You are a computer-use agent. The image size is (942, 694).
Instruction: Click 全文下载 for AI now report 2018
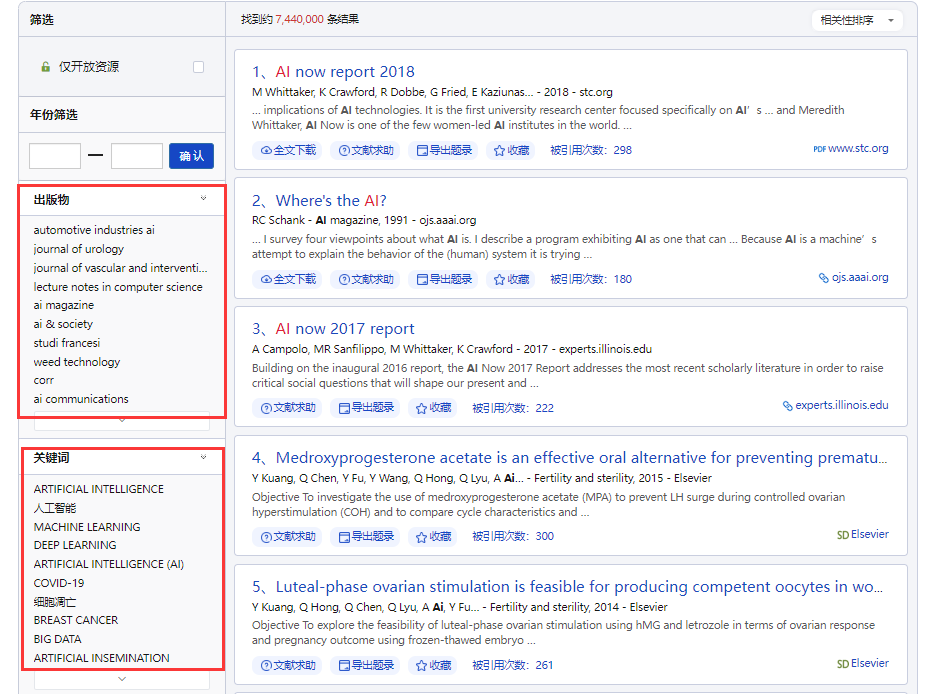[288, 150]
